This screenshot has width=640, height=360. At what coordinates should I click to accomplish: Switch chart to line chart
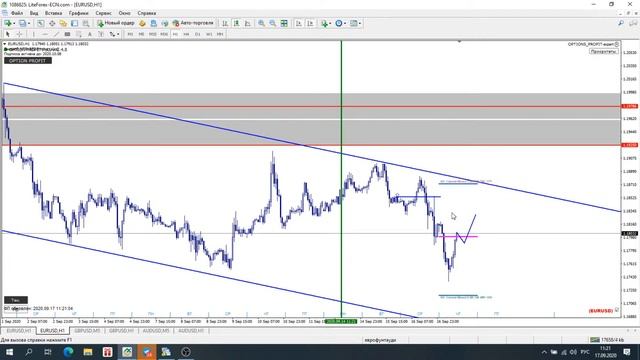[x=248, y=23]
